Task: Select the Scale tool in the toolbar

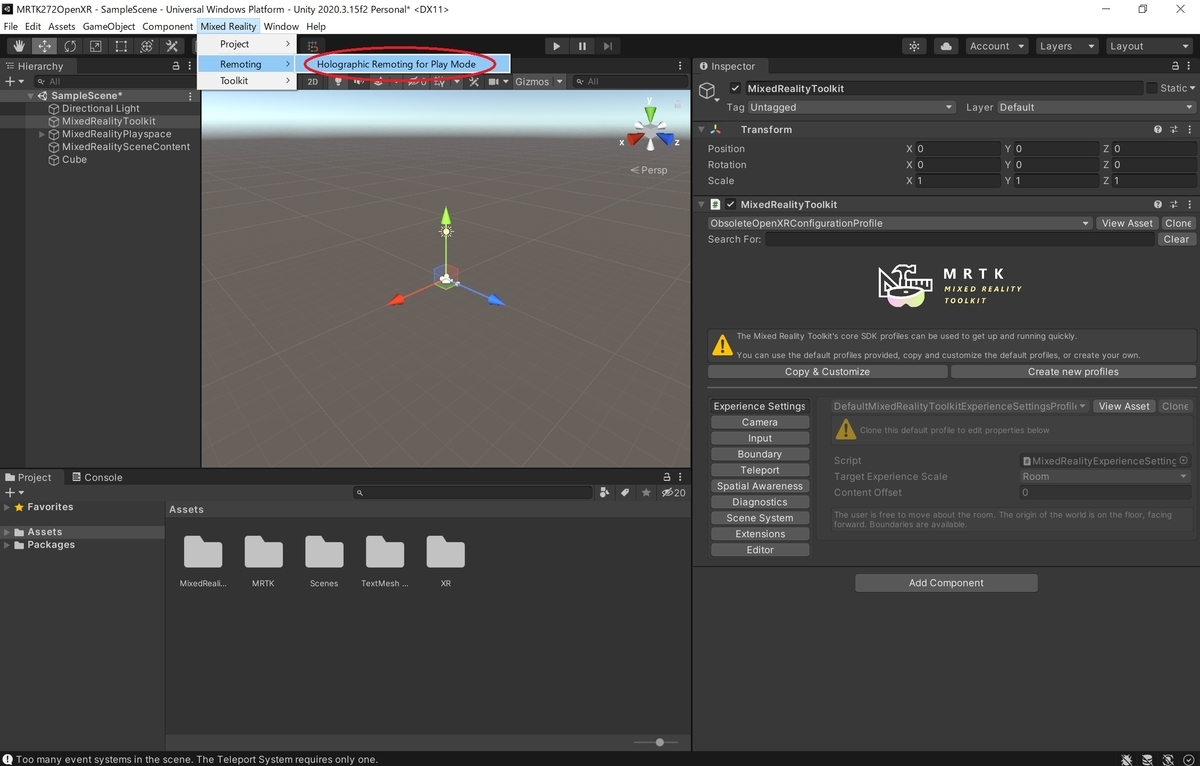Action: 96,46
